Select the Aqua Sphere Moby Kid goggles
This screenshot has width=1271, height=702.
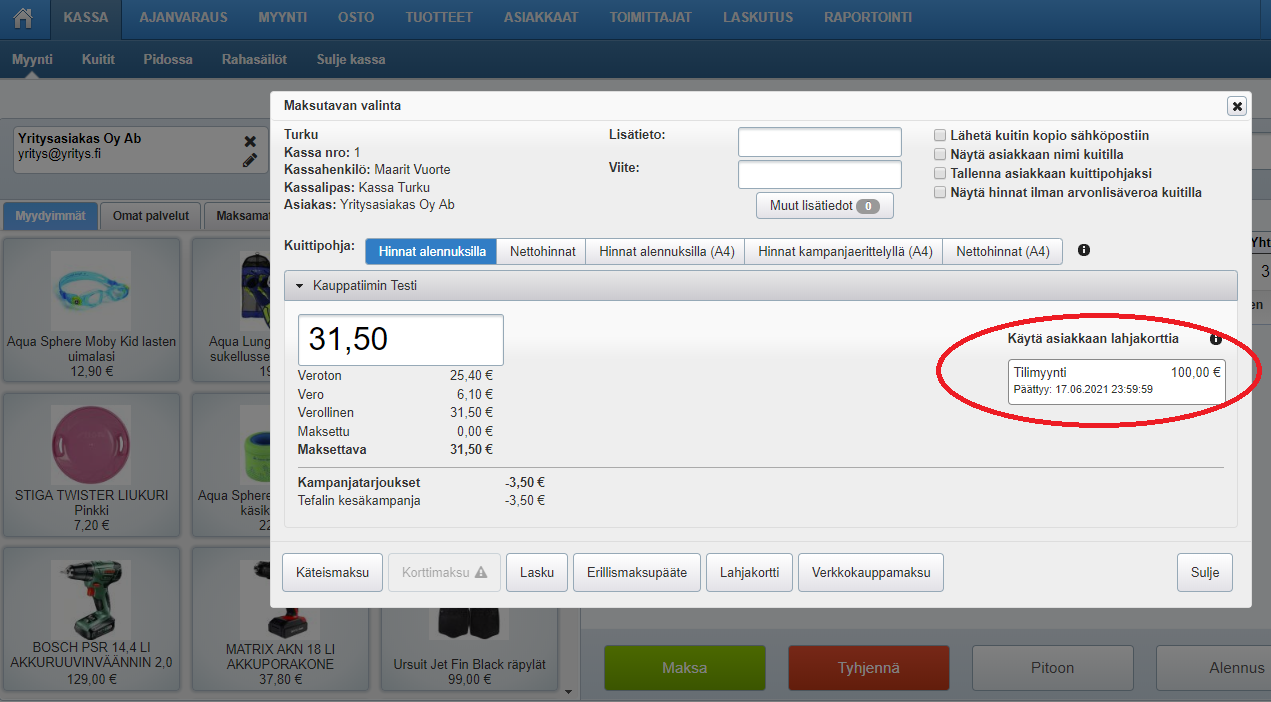[91, 291]
